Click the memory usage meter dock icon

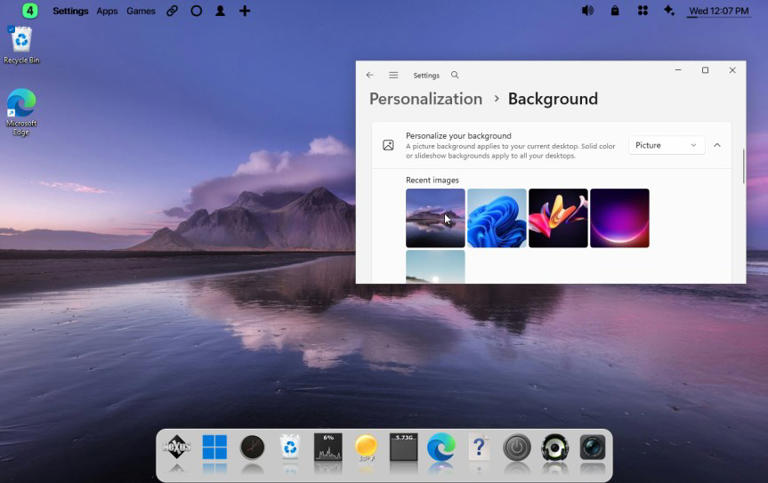point(404,447)
